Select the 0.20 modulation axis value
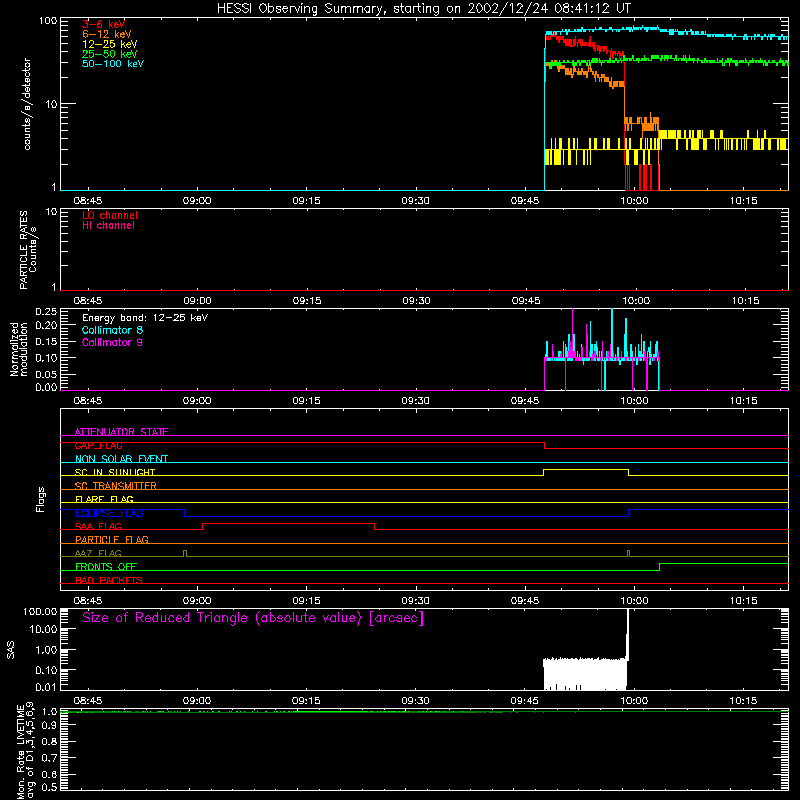Image resolution: width=800 pixels, height=800 pixels. click(x=46, y=326)
